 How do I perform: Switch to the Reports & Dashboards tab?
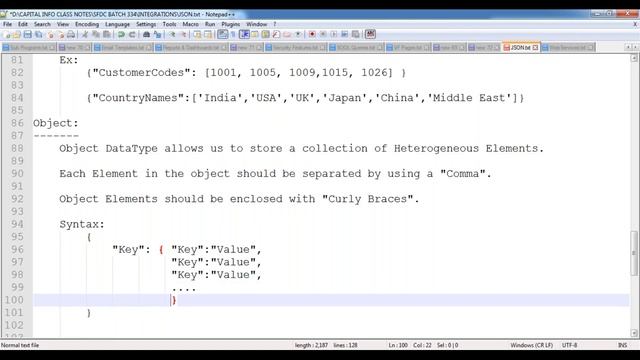[x=191, y=48]
